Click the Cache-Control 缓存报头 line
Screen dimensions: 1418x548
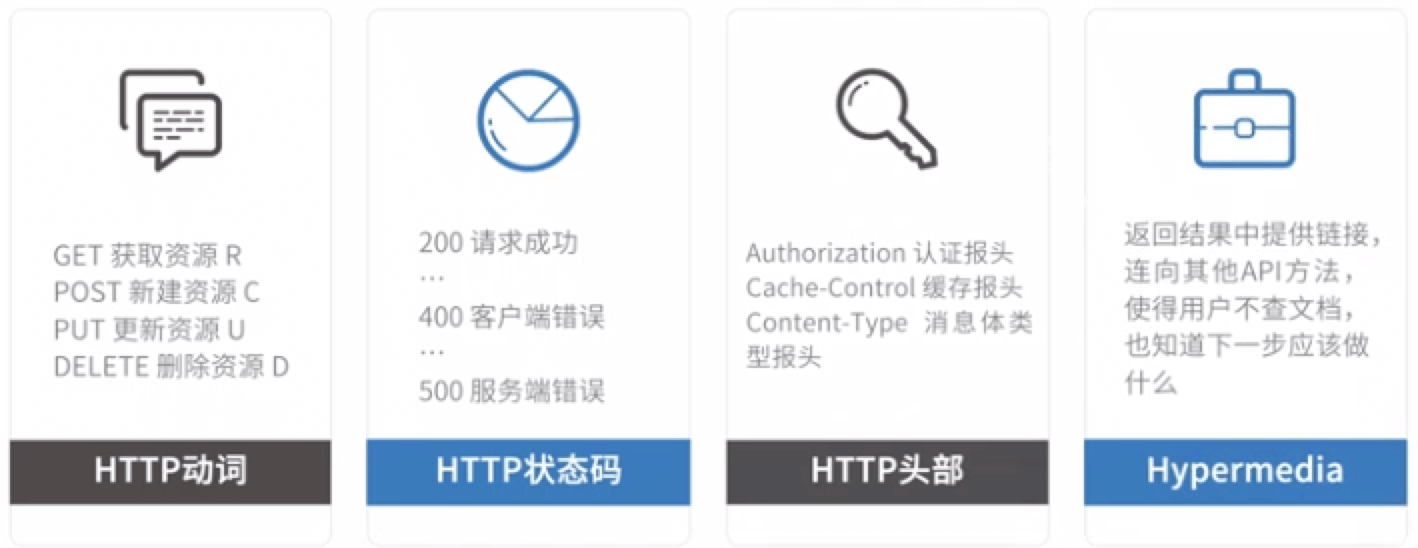tap(884, 289)
